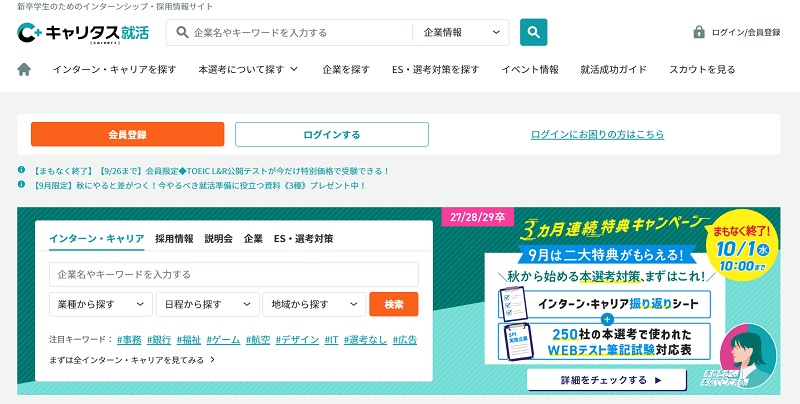Open the 地域から探す dropdown
The image size is (800, 404).
click(314, 305)
